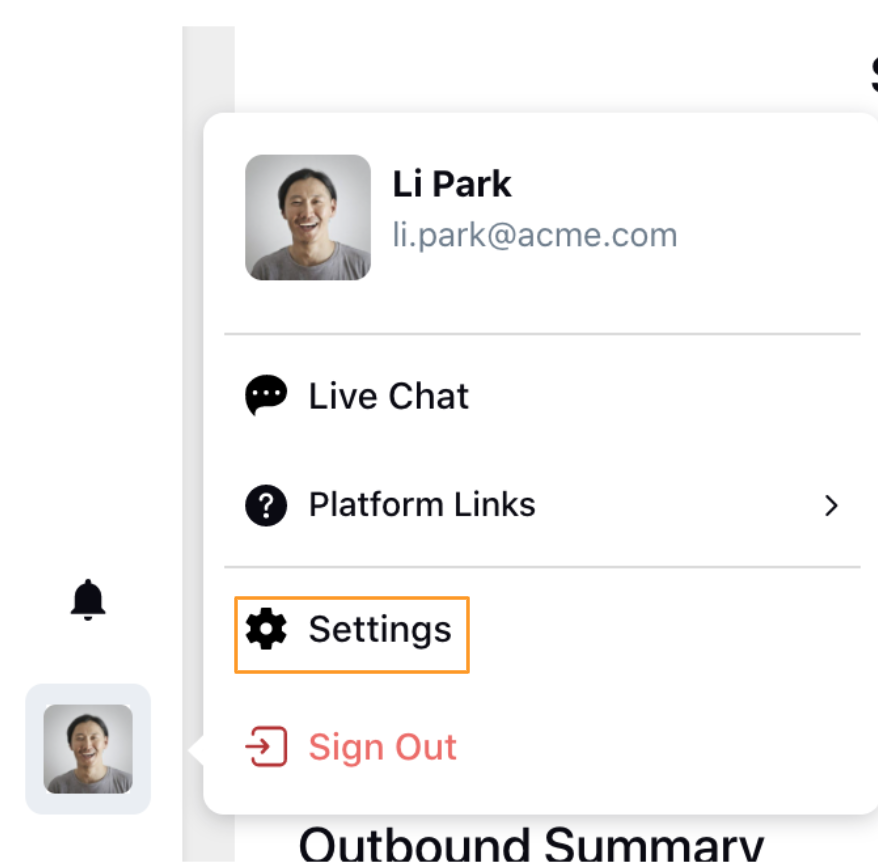
Task: Click the Li Park name heading
Action: click(451, 184)
